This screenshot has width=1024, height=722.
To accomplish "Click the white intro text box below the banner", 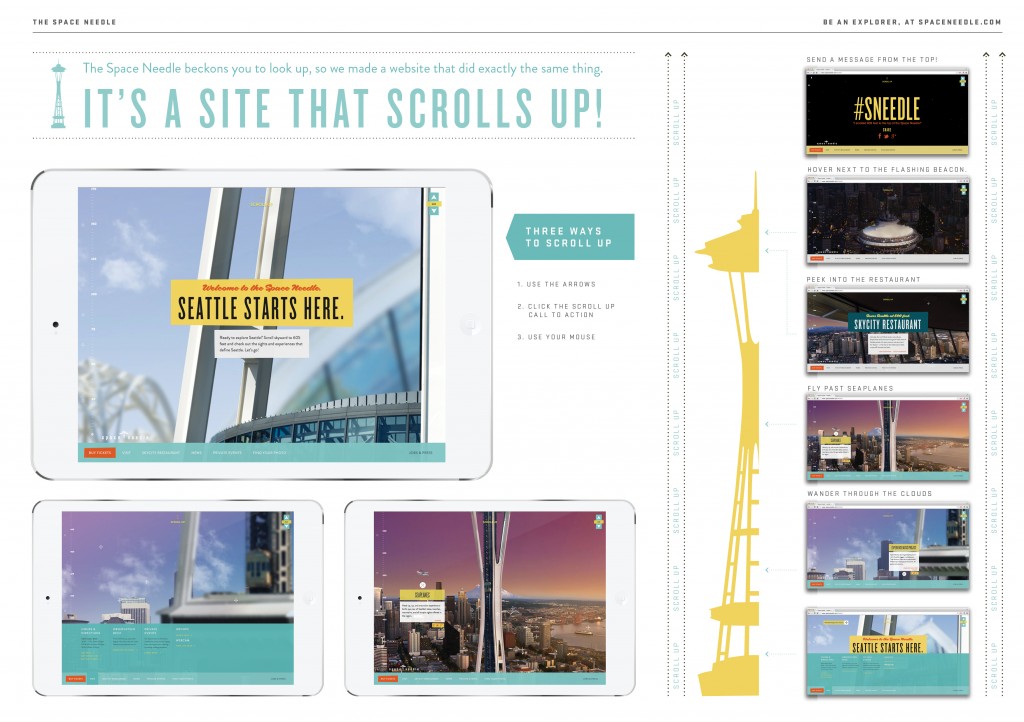I will (262, 344).
